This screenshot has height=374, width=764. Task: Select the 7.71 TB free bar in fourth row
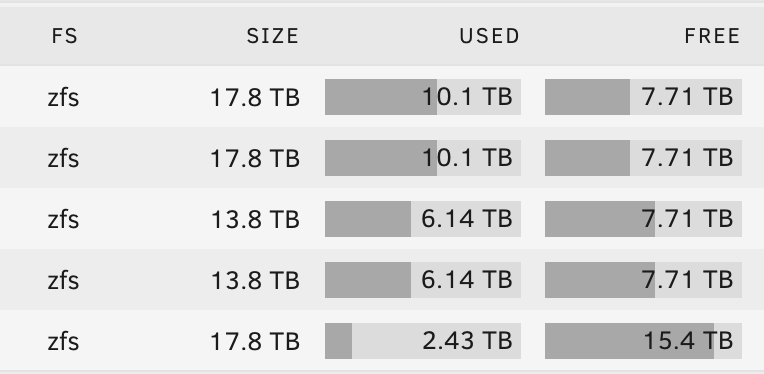pos(643,280)
